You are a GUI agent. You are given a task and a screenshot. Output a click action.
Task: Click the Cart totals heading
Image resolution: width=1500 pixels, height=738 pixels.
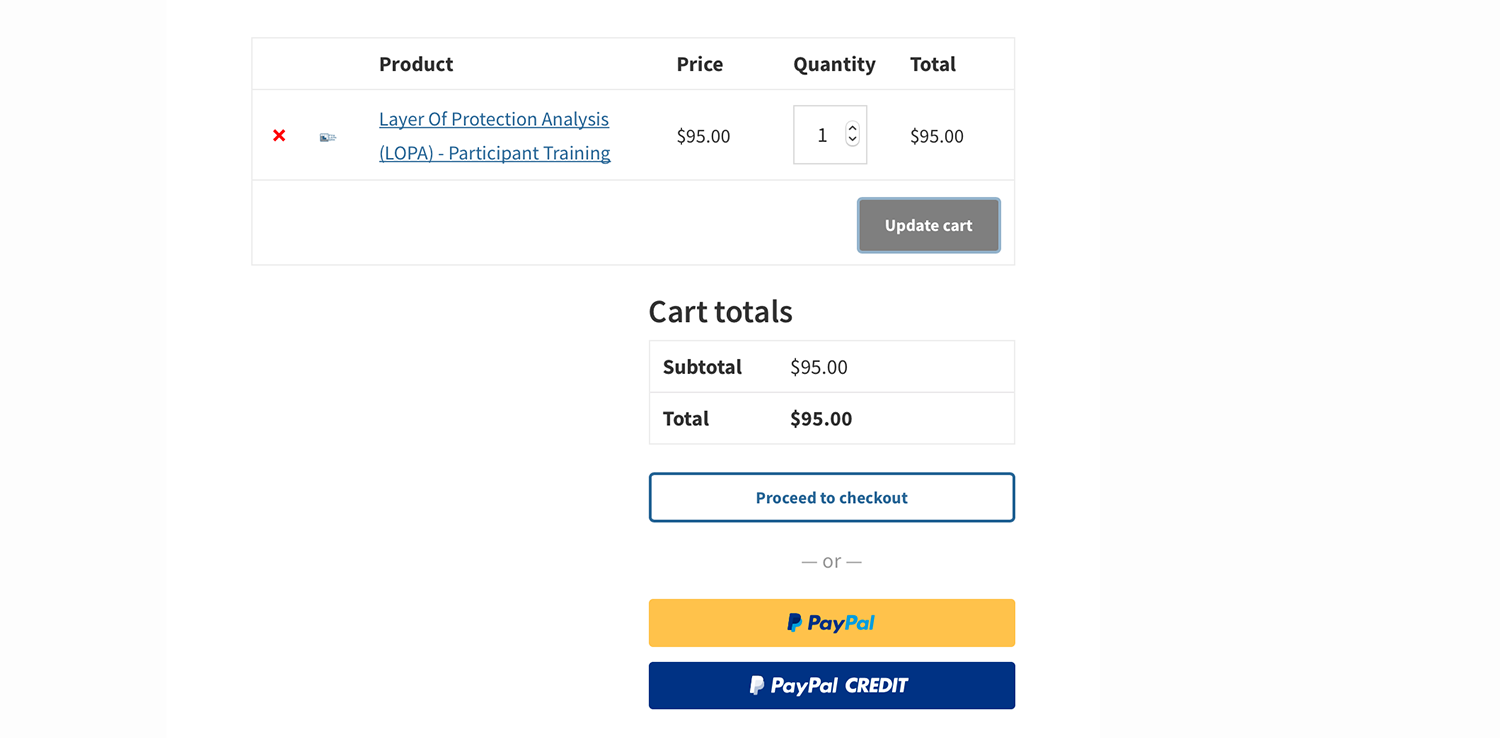pyautogui.click(x=721, y=311)
